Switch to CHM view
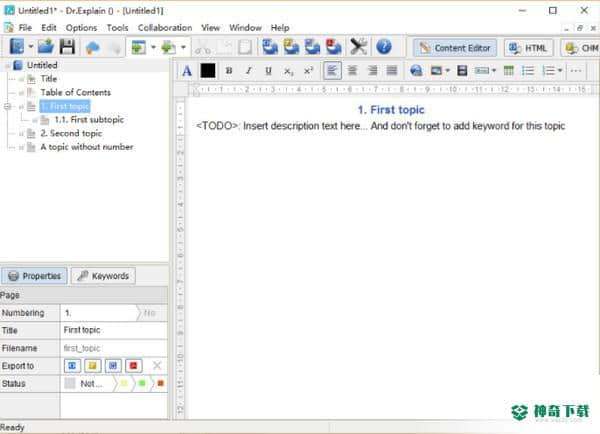 pos(580,48)
